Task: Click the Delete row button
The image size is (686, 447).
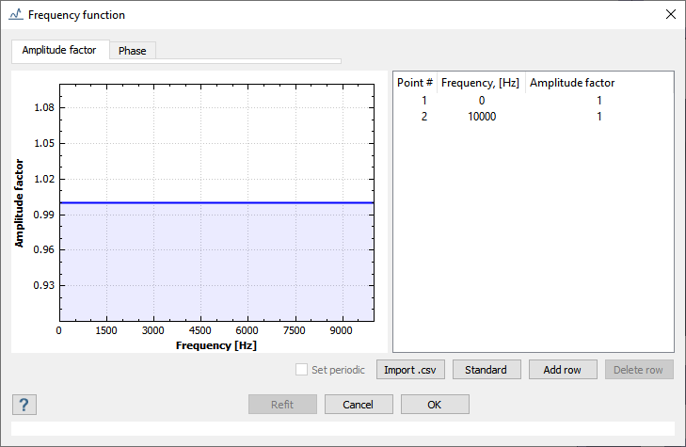Action: (638, 370)
